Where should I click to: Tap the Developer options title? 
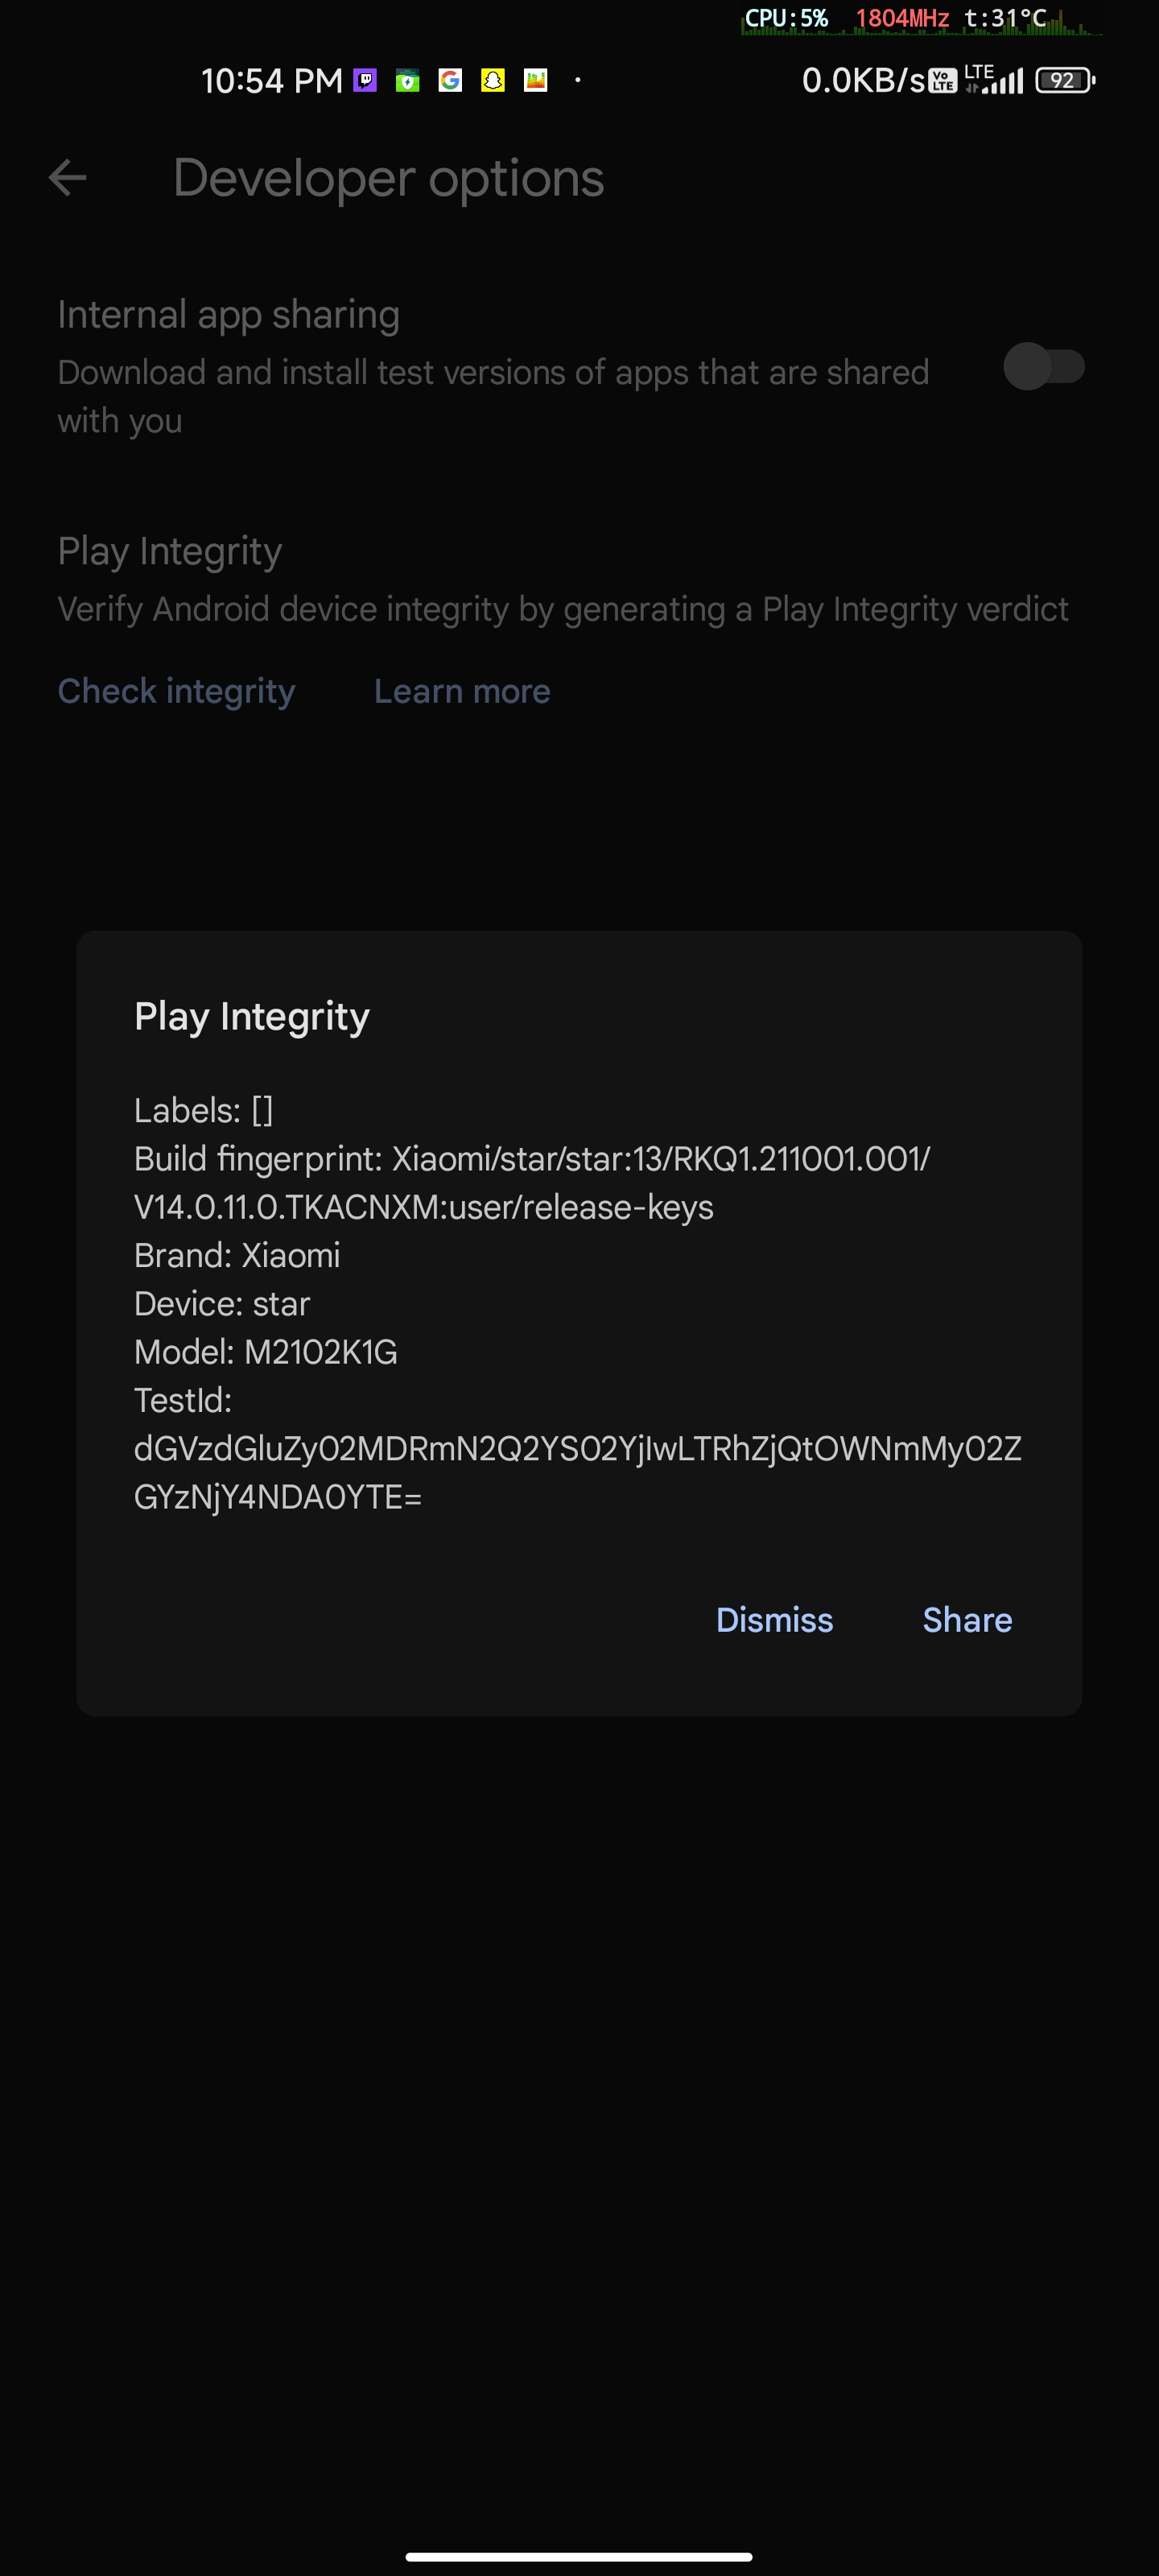tap(388, 179)
